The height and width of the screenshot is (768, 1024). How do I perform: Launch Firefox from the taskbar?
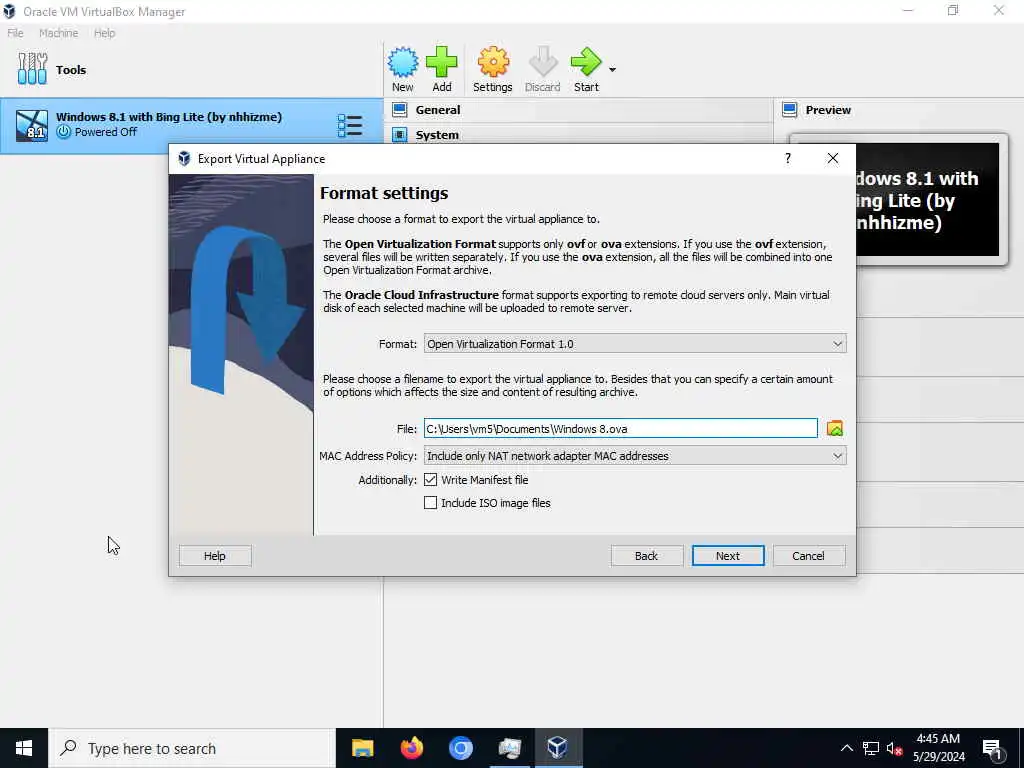click(411, 748)
